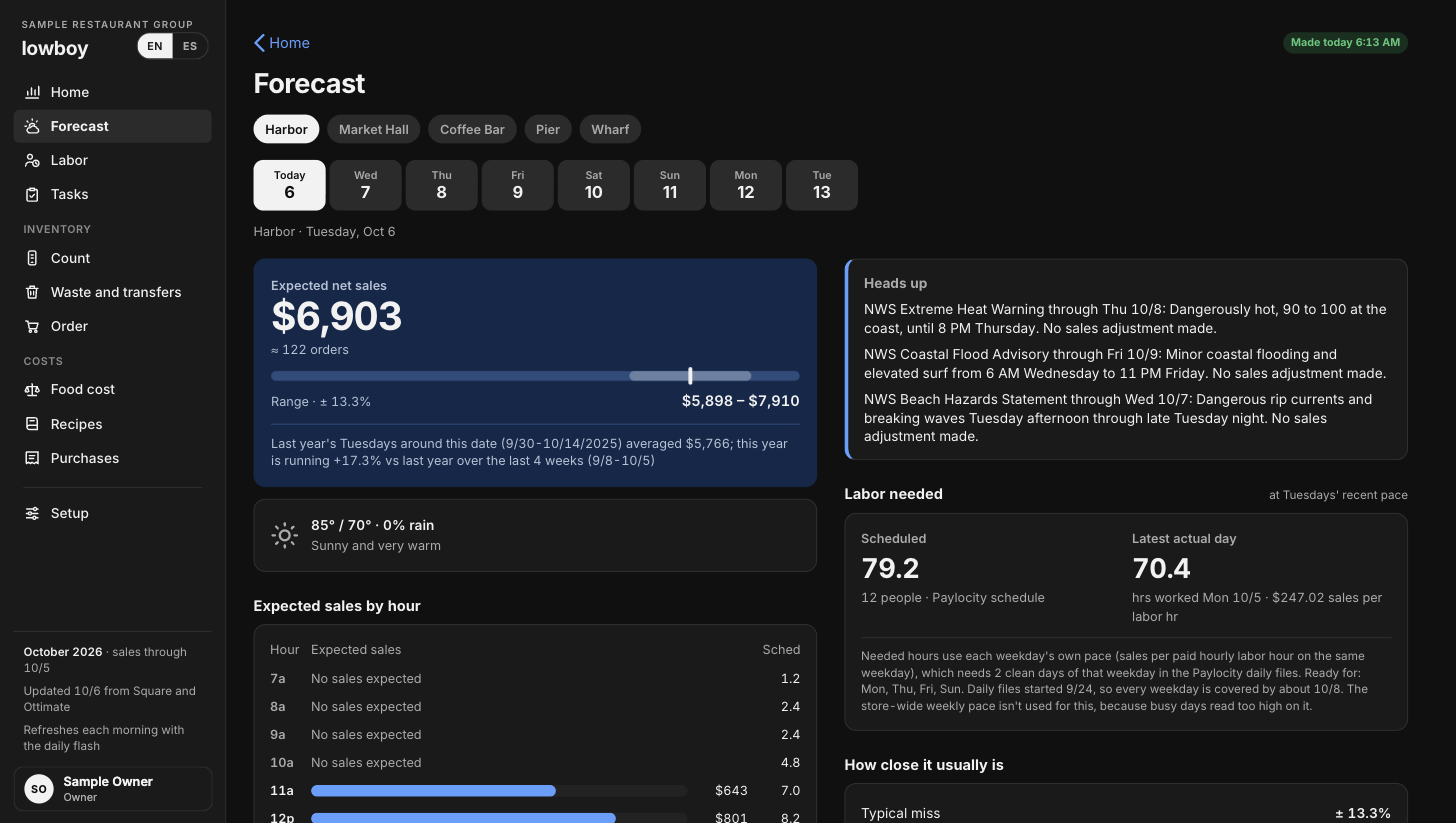Image resolution: width=1456 pixels, height=823 pixels.
Task: Click the Sched column header
Action: coord(781,650)
